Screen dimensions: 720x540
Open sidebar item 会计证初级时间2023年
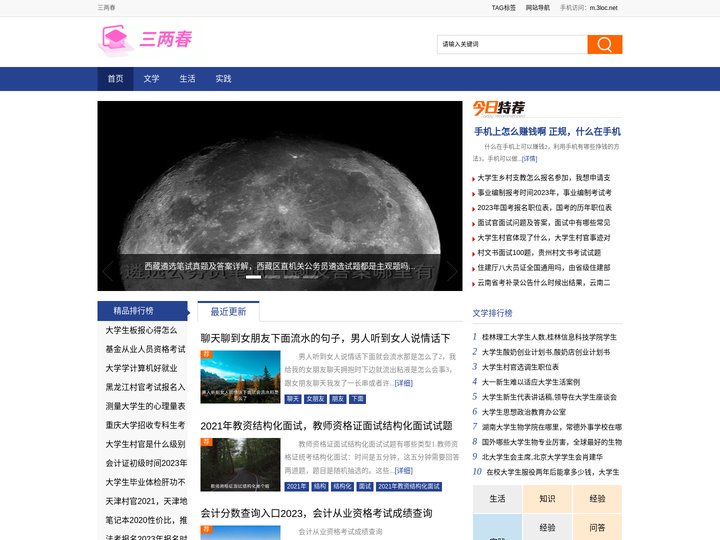click(x=146, y=463)
